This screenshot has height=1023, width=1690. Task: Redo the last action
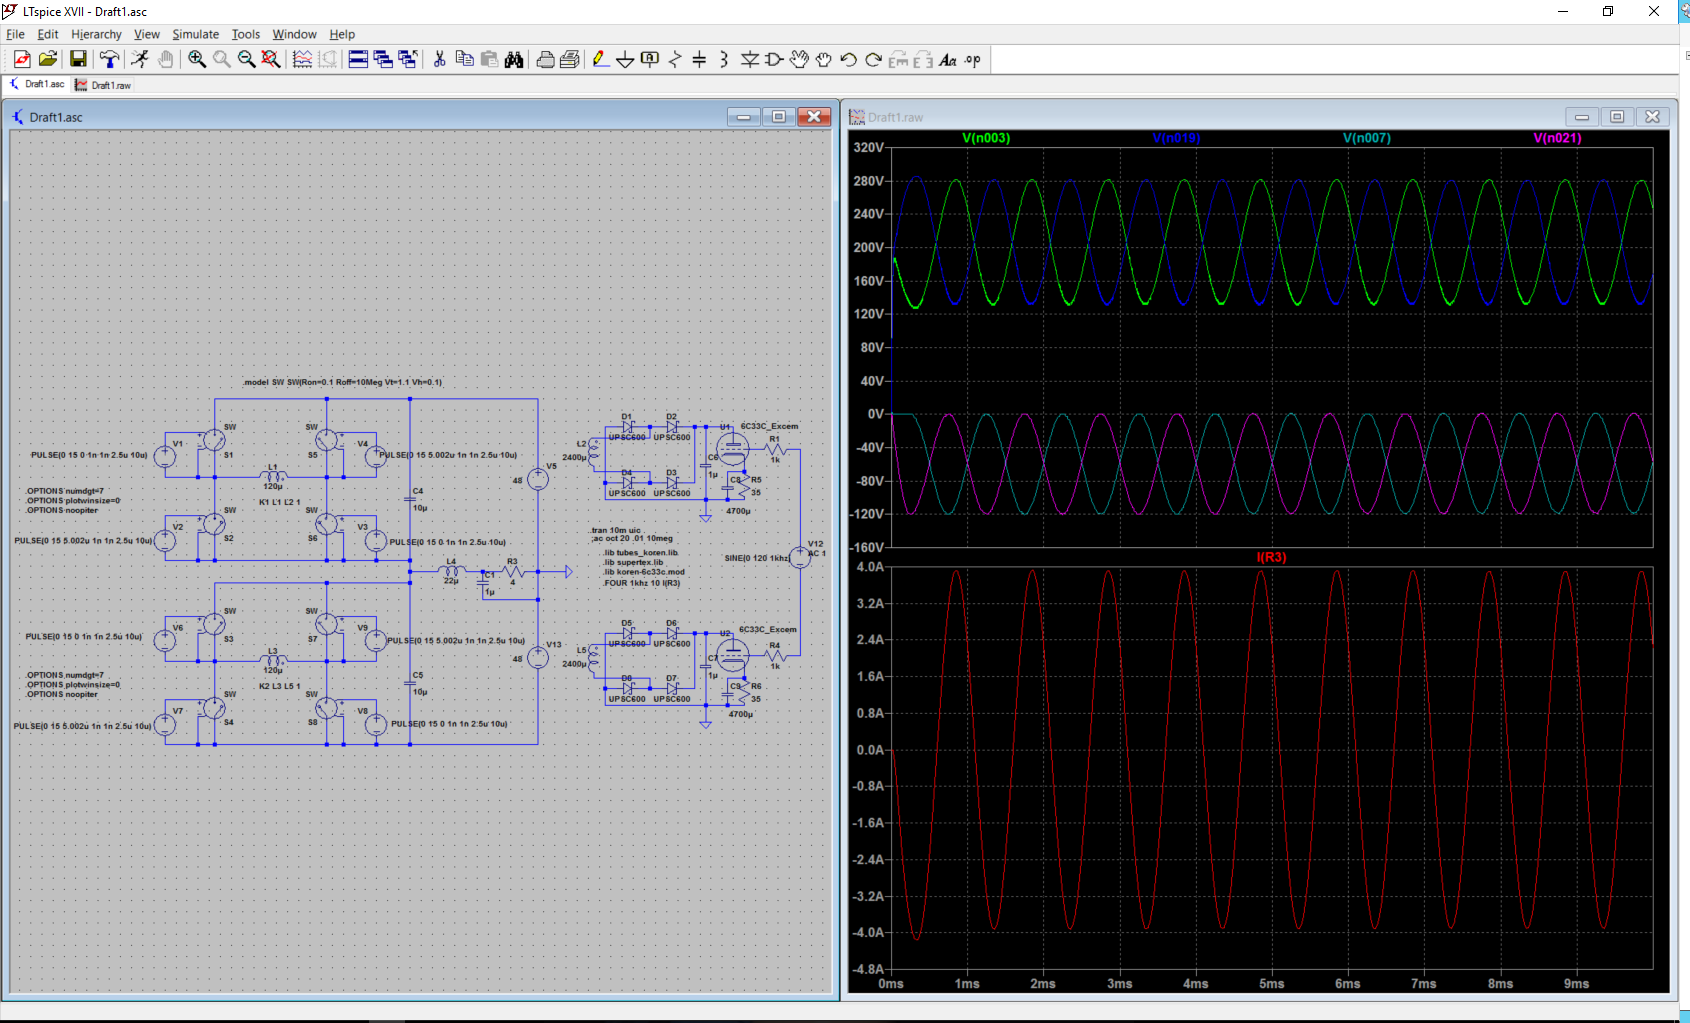tap(873, 60)
